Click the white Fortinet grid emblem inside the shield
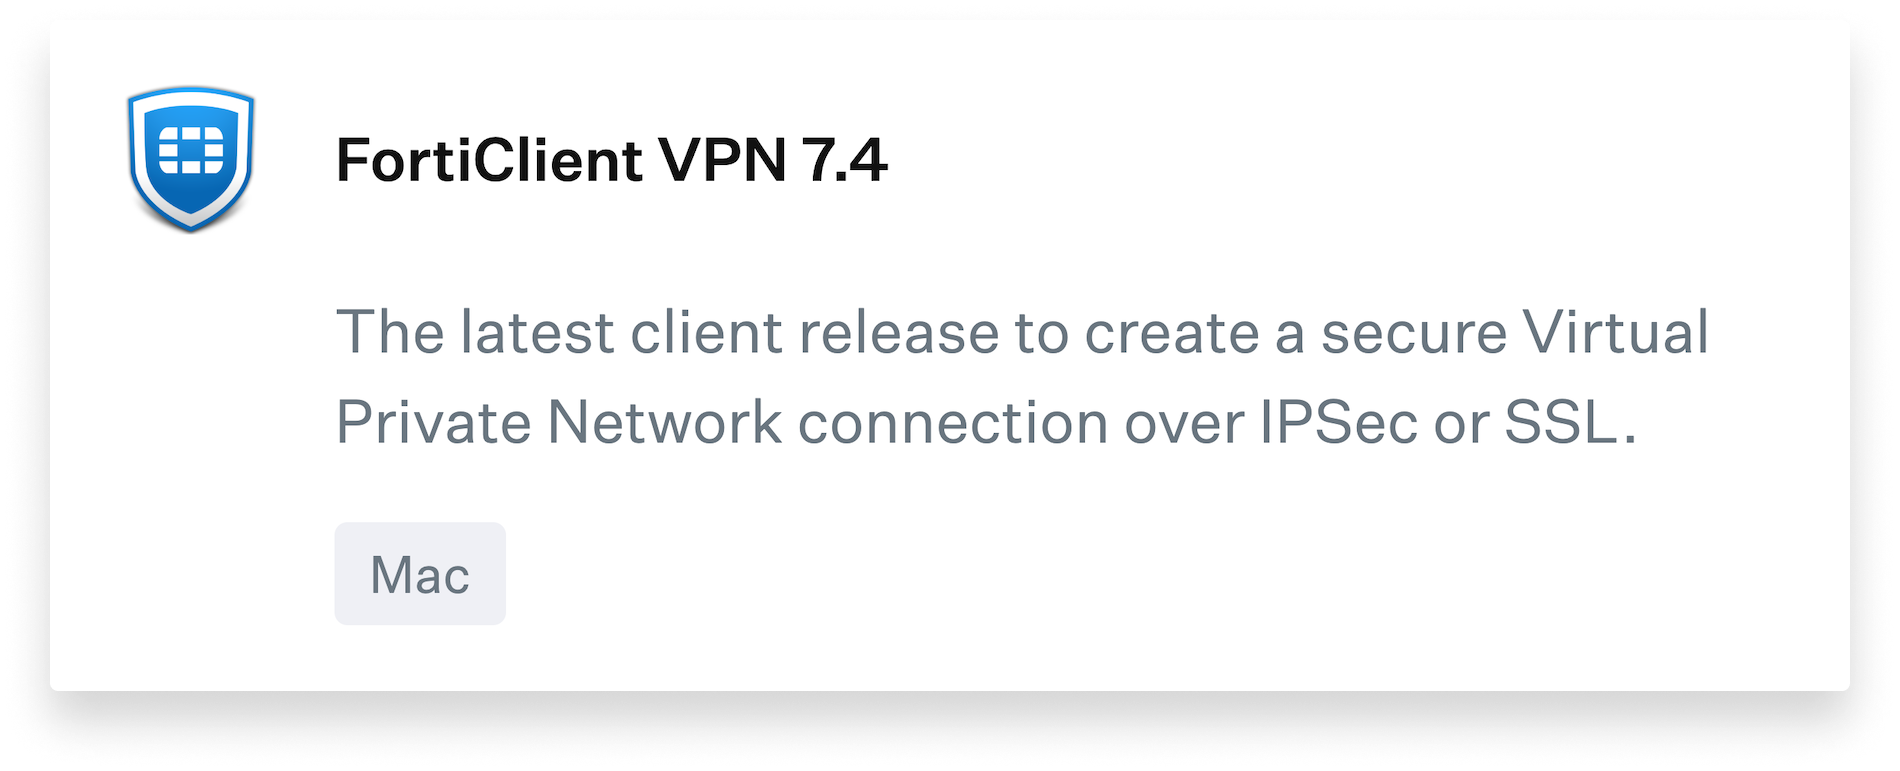Screen dimensions: 1900x771 click(x=191, y=151)
